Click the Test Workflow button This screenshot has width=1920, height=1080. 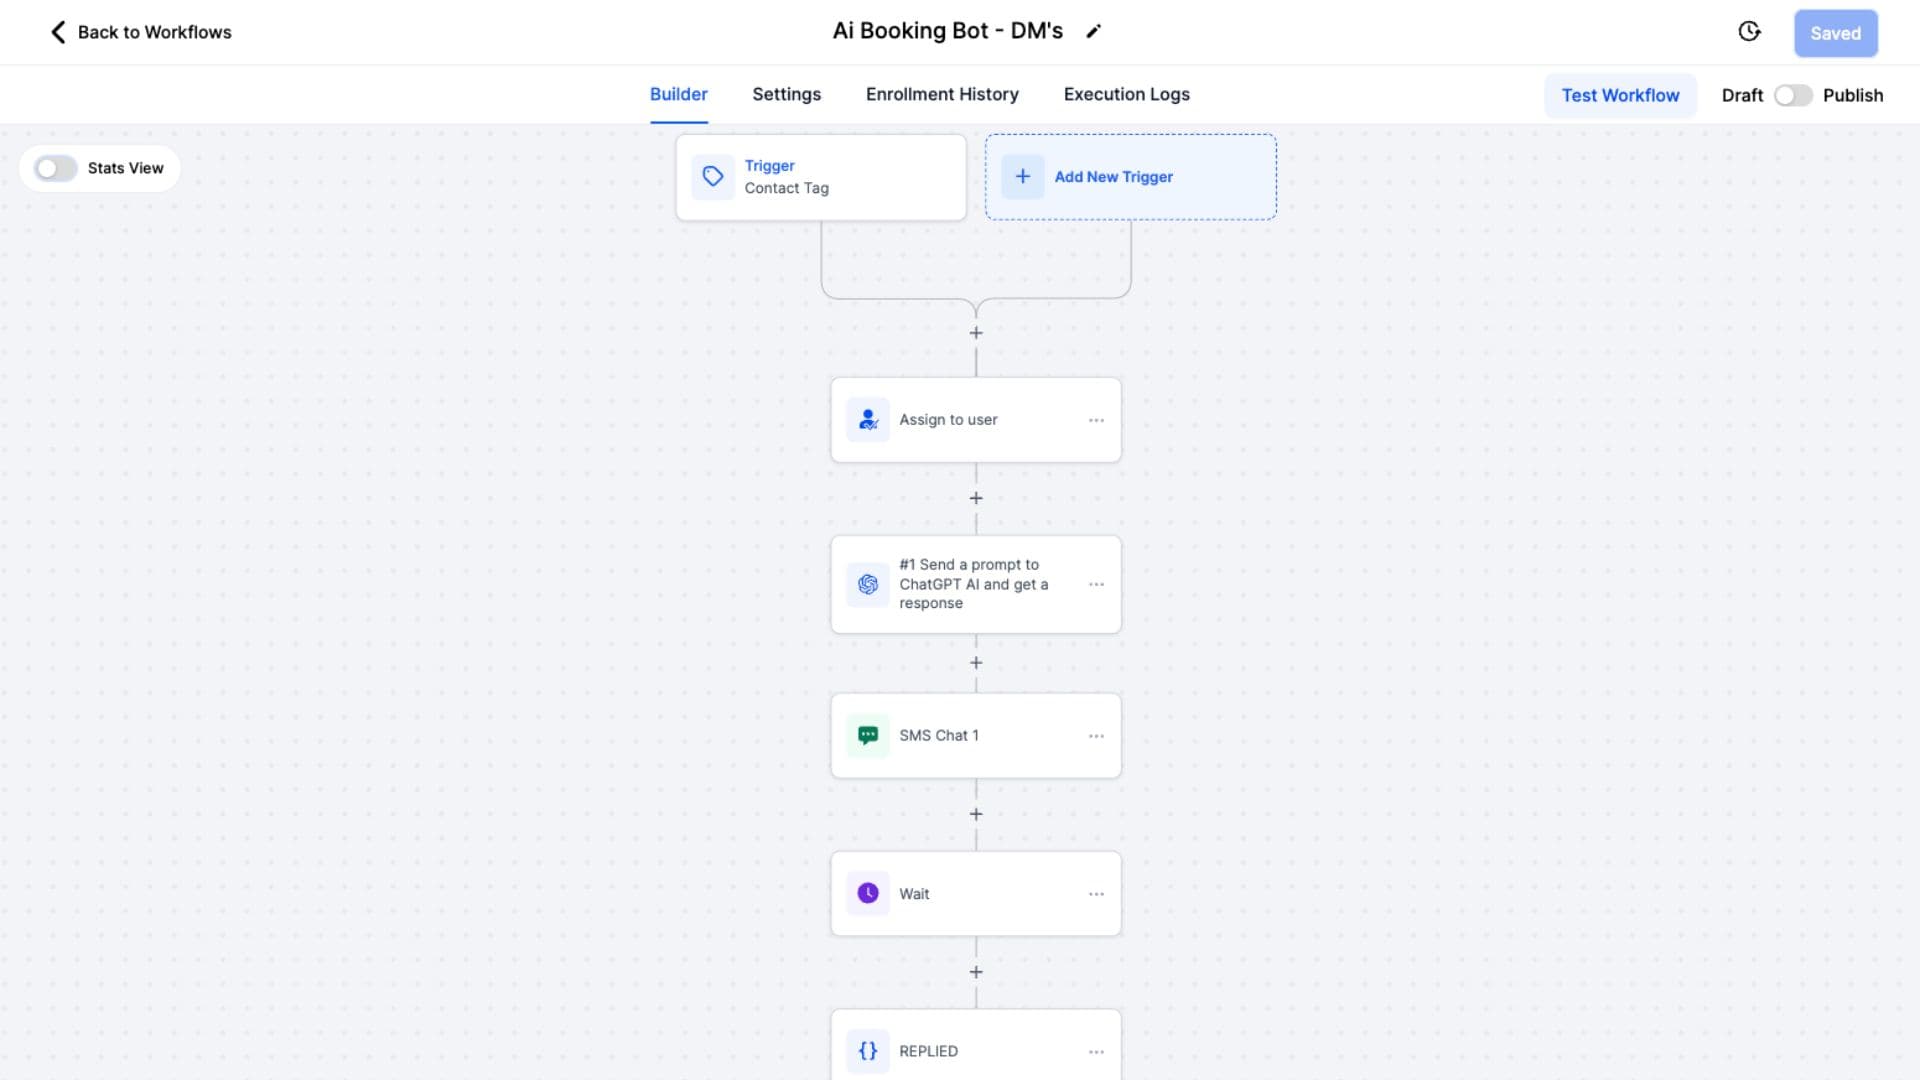(x=1620, y=95)
